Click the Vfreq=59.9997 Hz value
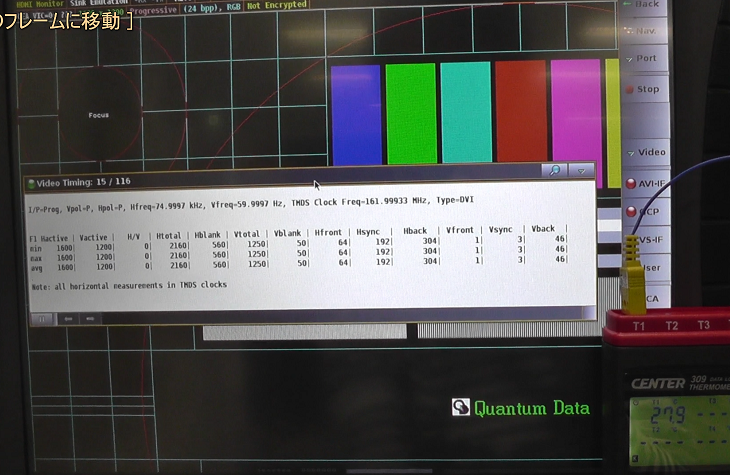The height and width of the screenshot is (475, 730). click(x=248, y=204)
